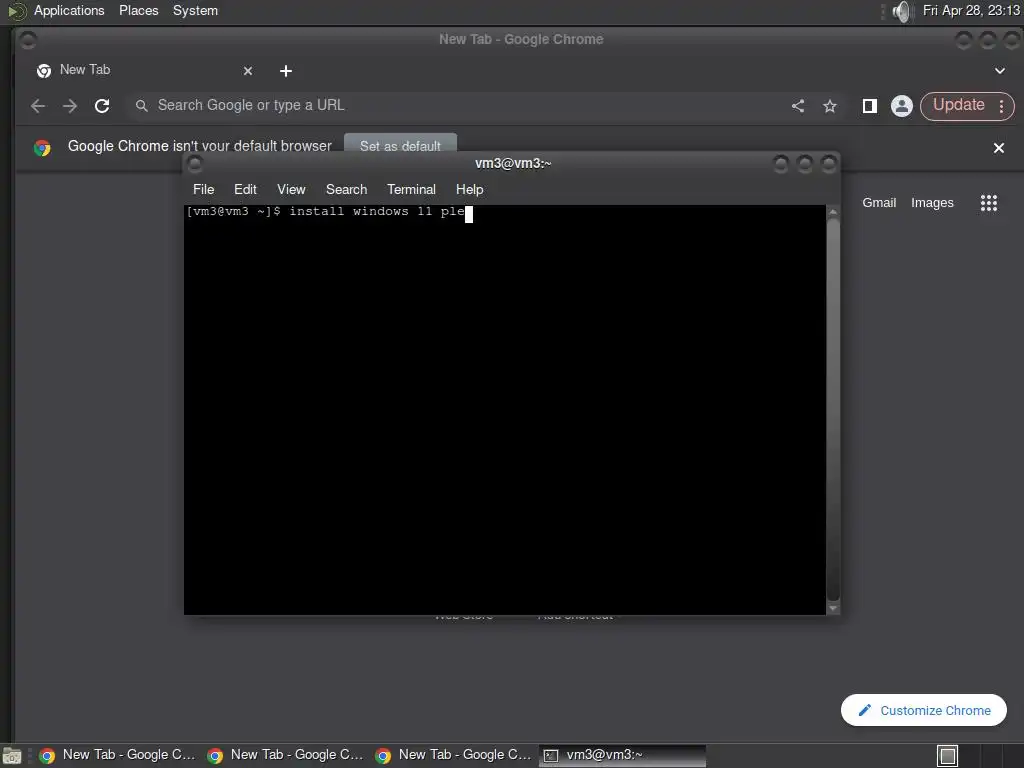Open the terminal Search menu

[346, 189]
